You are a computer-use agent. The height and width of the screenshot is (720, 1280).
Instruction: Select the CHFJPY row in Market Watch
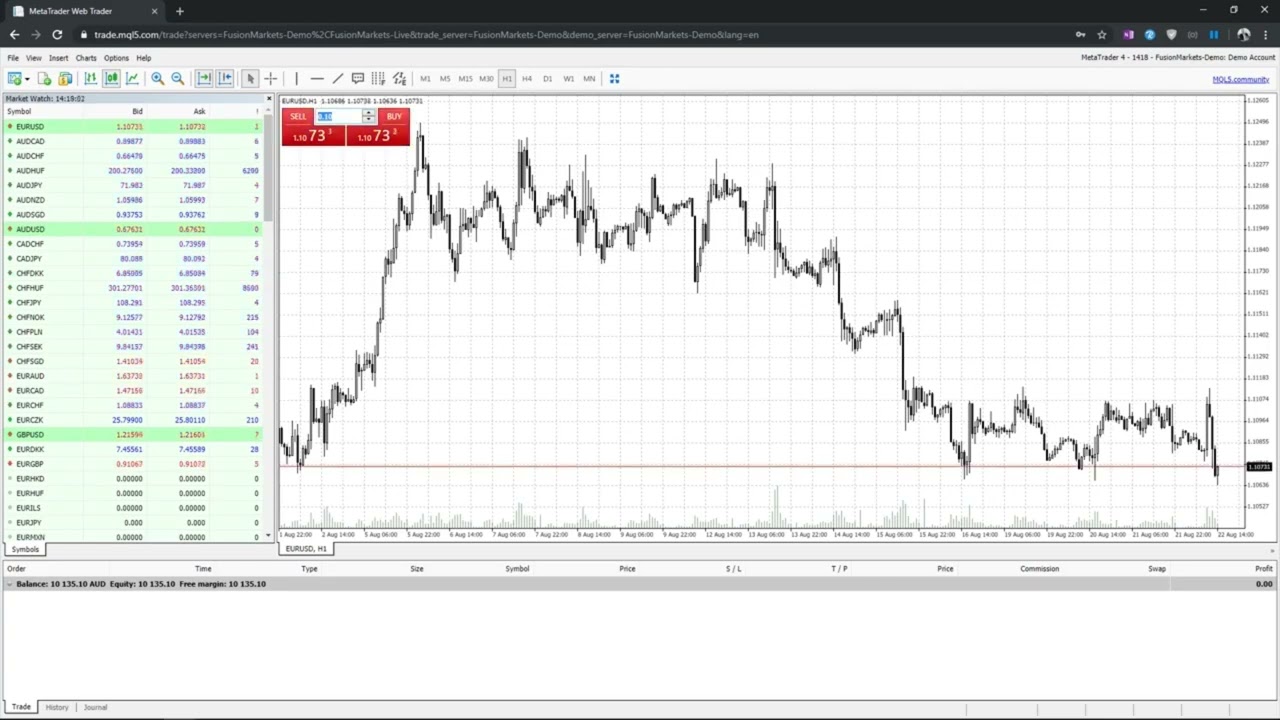click(134, 302)
